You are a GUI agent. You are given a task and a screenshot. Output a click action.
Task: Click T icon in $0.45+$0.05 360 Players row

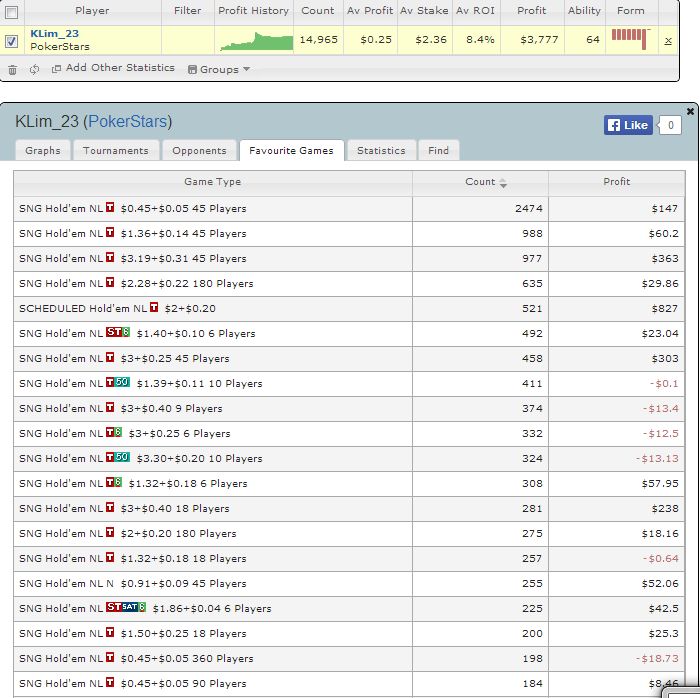(x=110, y=657)
